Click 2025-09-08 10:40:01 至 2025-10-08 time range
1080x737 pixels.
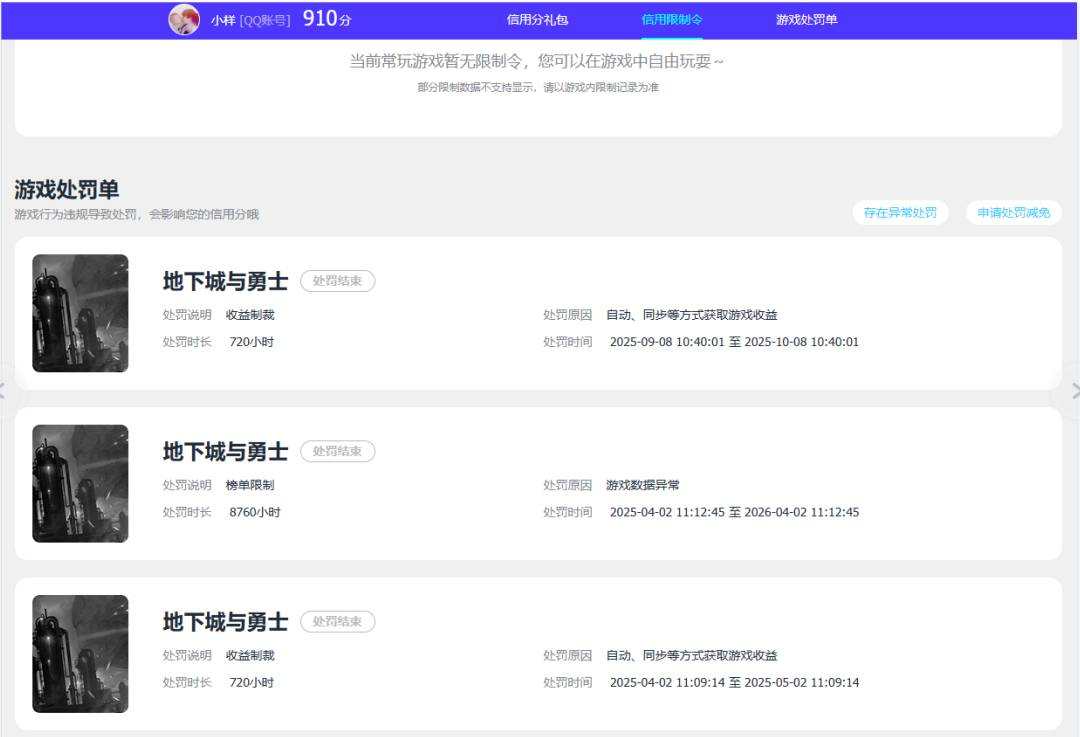pos(734,342)
